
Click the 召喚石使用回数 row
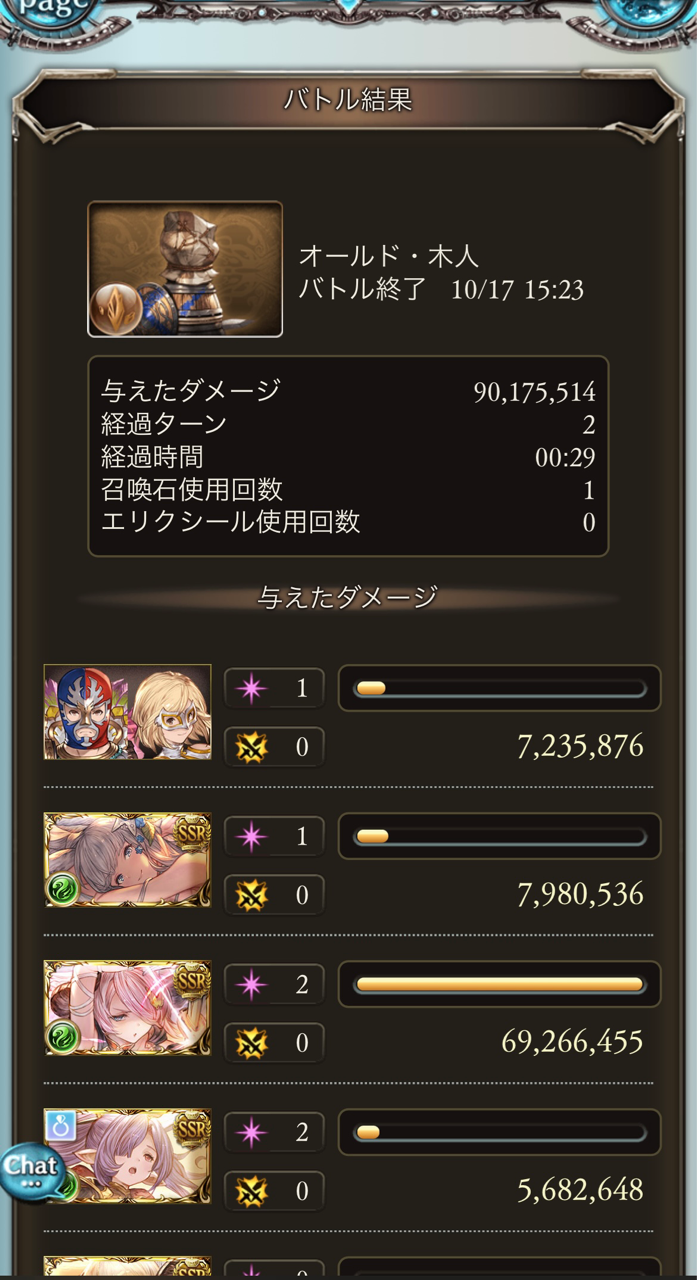click(x=348, y=489)
